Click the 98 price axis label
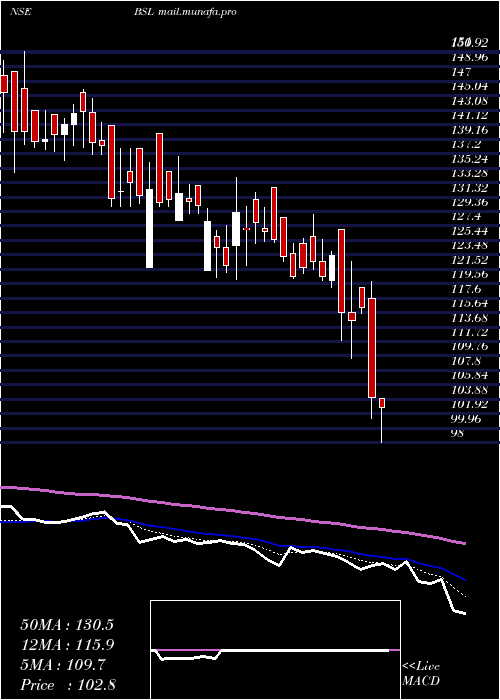This screenshot has height=700, width=500. [x=459, y=434]
